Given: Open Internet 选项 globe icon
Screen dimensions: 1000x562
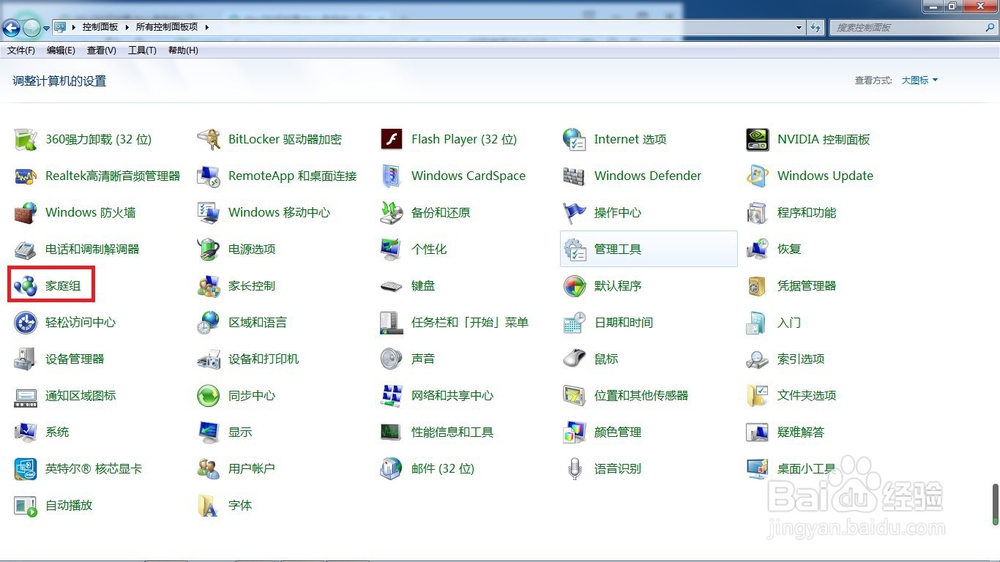Looking at the screenshot, I should [575, 139].
